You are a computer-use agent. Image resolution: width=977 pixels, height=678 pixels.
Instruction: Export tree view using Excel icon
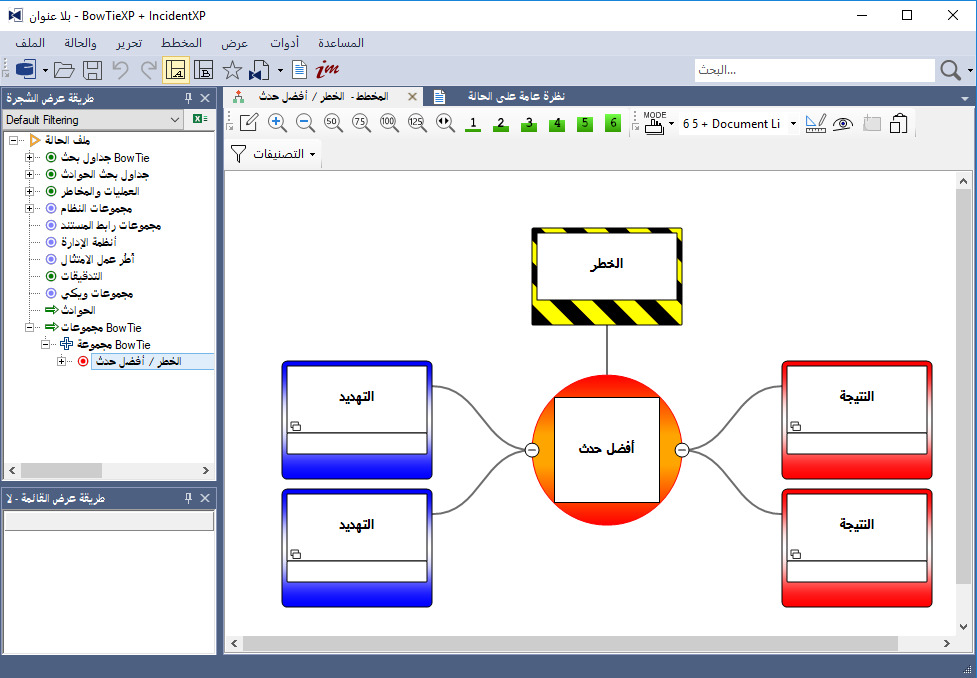tap(200, 120)
